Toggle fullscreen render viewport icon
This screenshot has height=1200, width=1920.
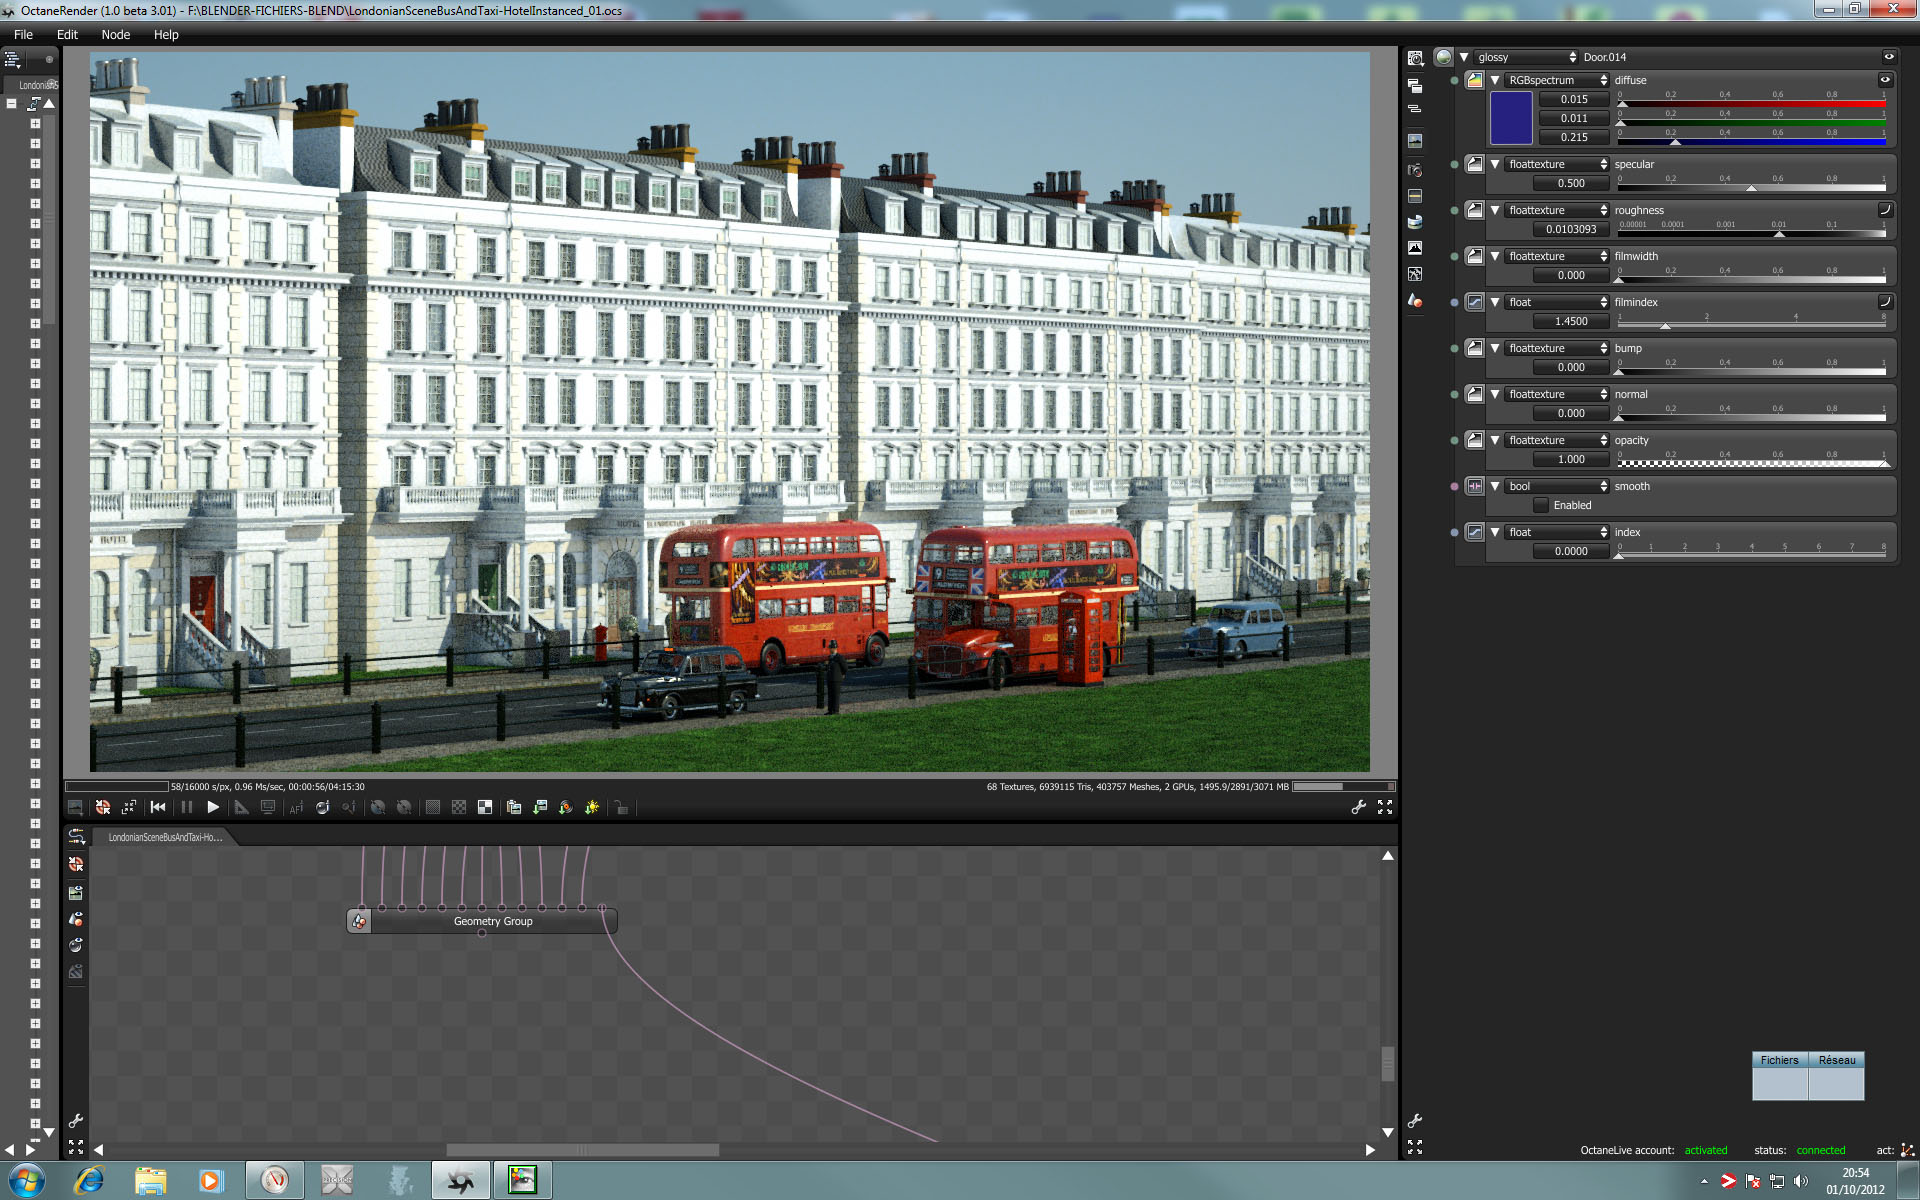coord(1385,807)
